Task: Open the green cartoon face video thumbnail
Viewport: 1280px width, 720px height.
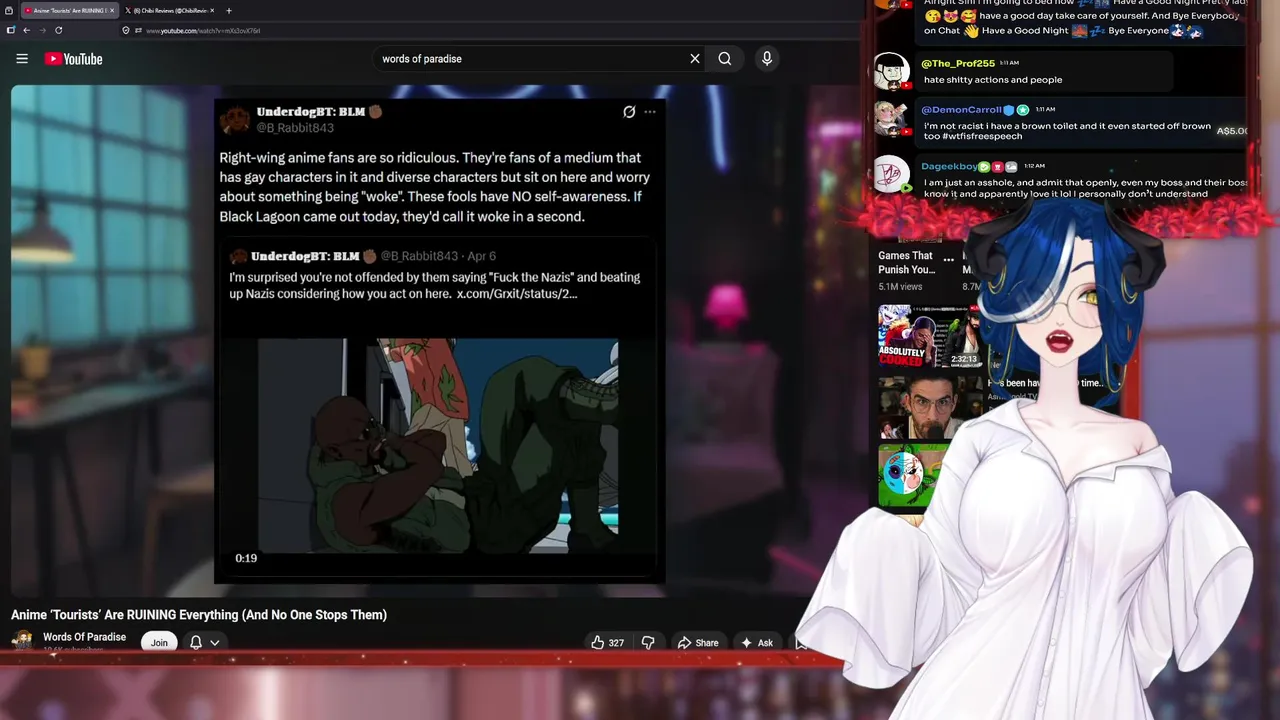Action: [x=912, y=477]
